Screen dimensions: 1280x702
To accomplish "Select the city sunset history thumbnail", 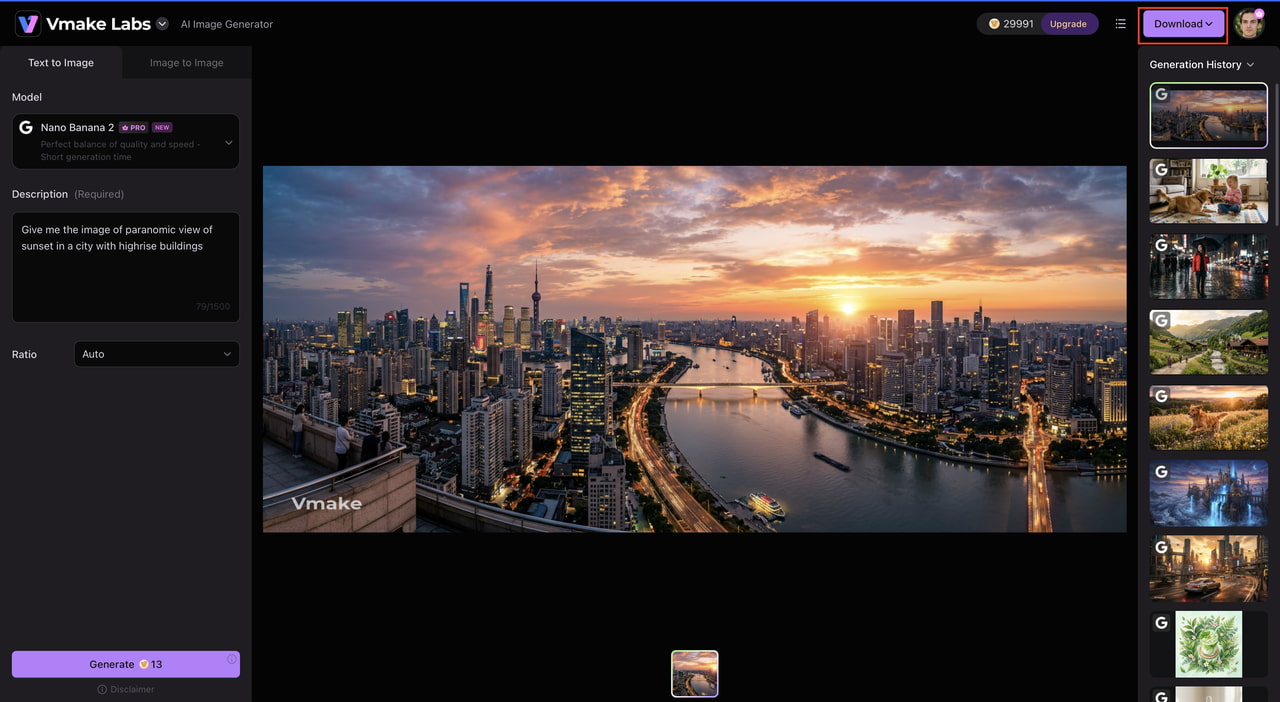I will tap(1209, 115).
